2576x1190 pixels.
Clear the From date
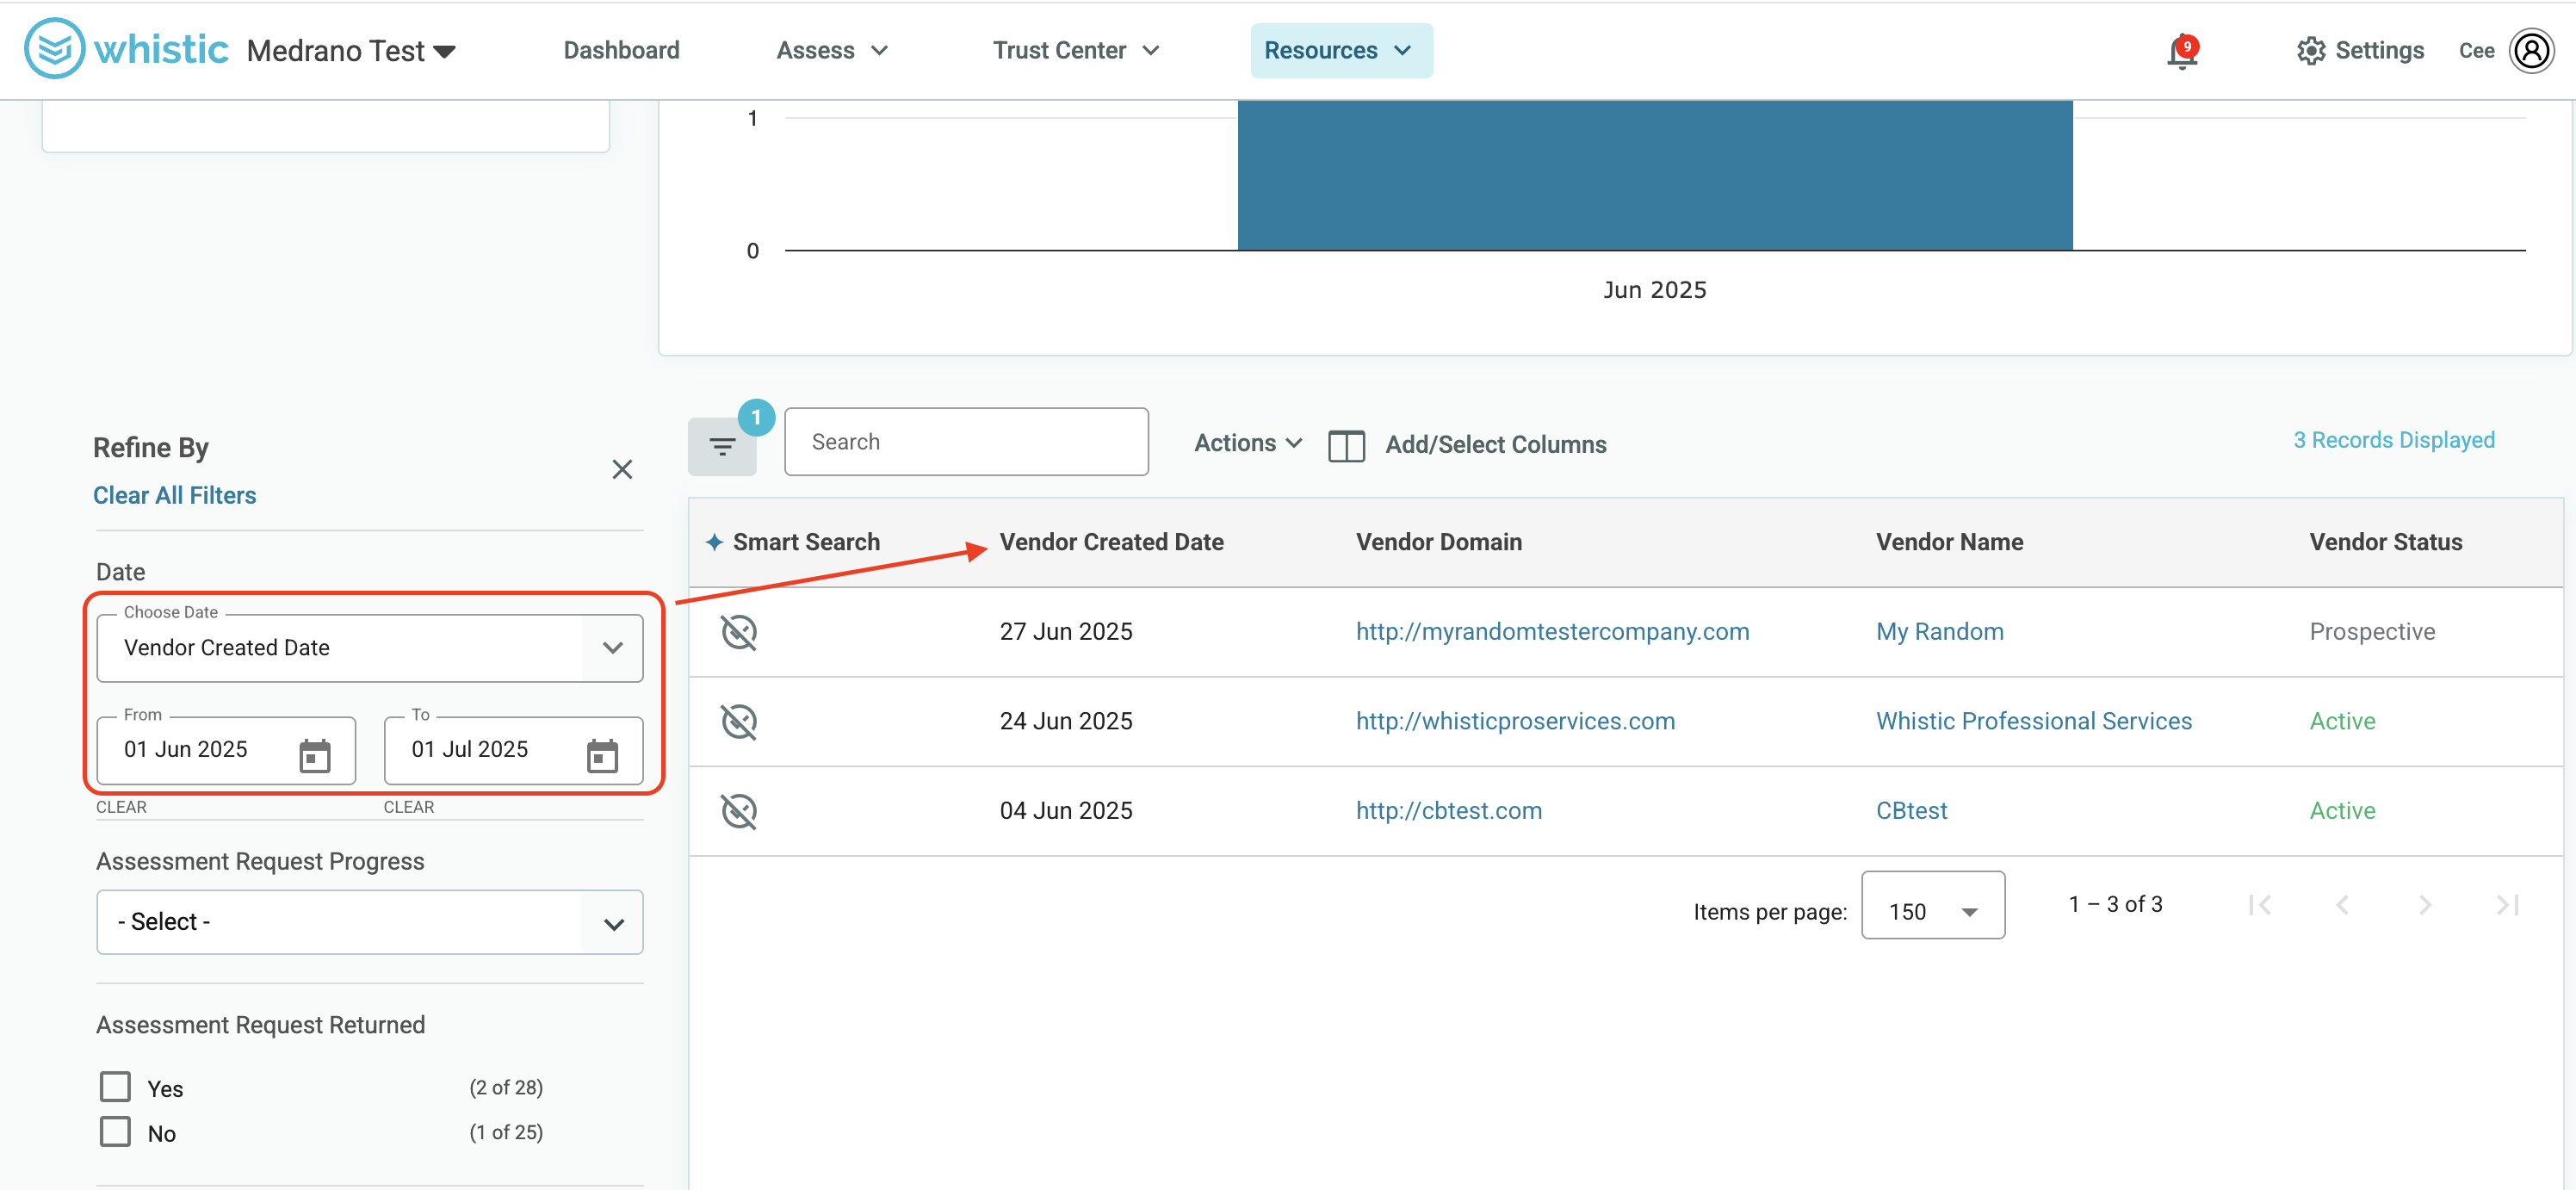coord(121,807)
